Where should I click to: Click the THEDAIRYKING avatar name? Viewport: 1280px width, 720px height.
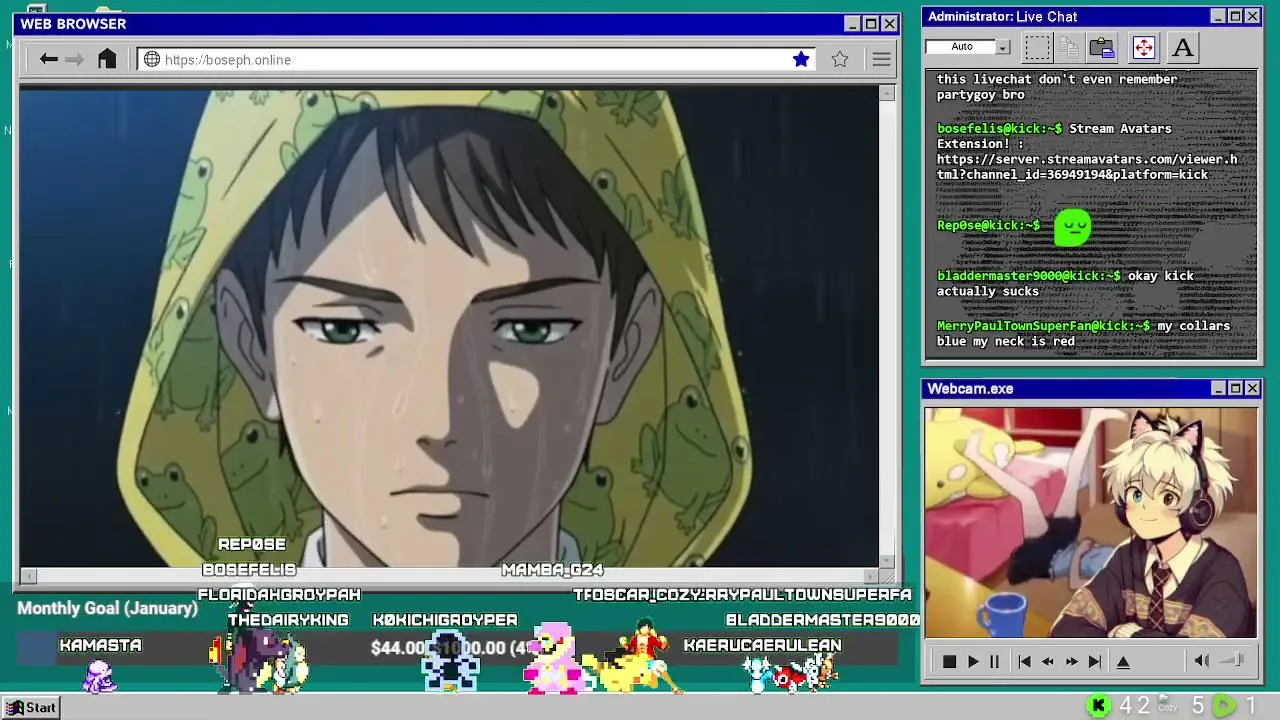click(288, 620)
